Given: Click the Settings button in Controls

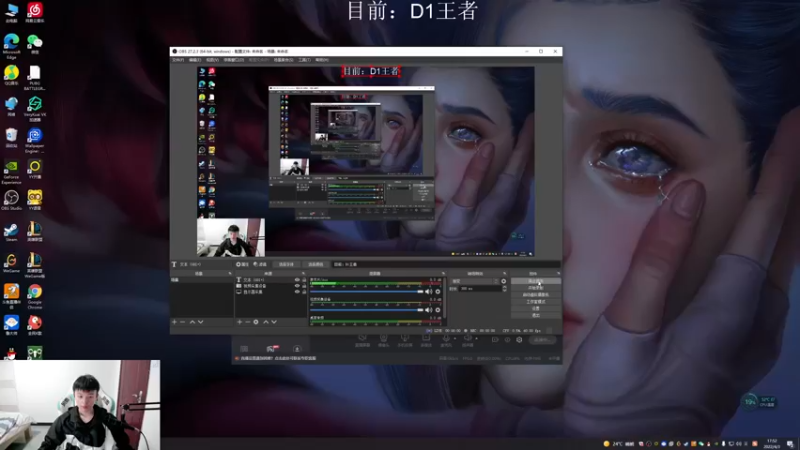Looking at the screenshot, I should (536, 309).
